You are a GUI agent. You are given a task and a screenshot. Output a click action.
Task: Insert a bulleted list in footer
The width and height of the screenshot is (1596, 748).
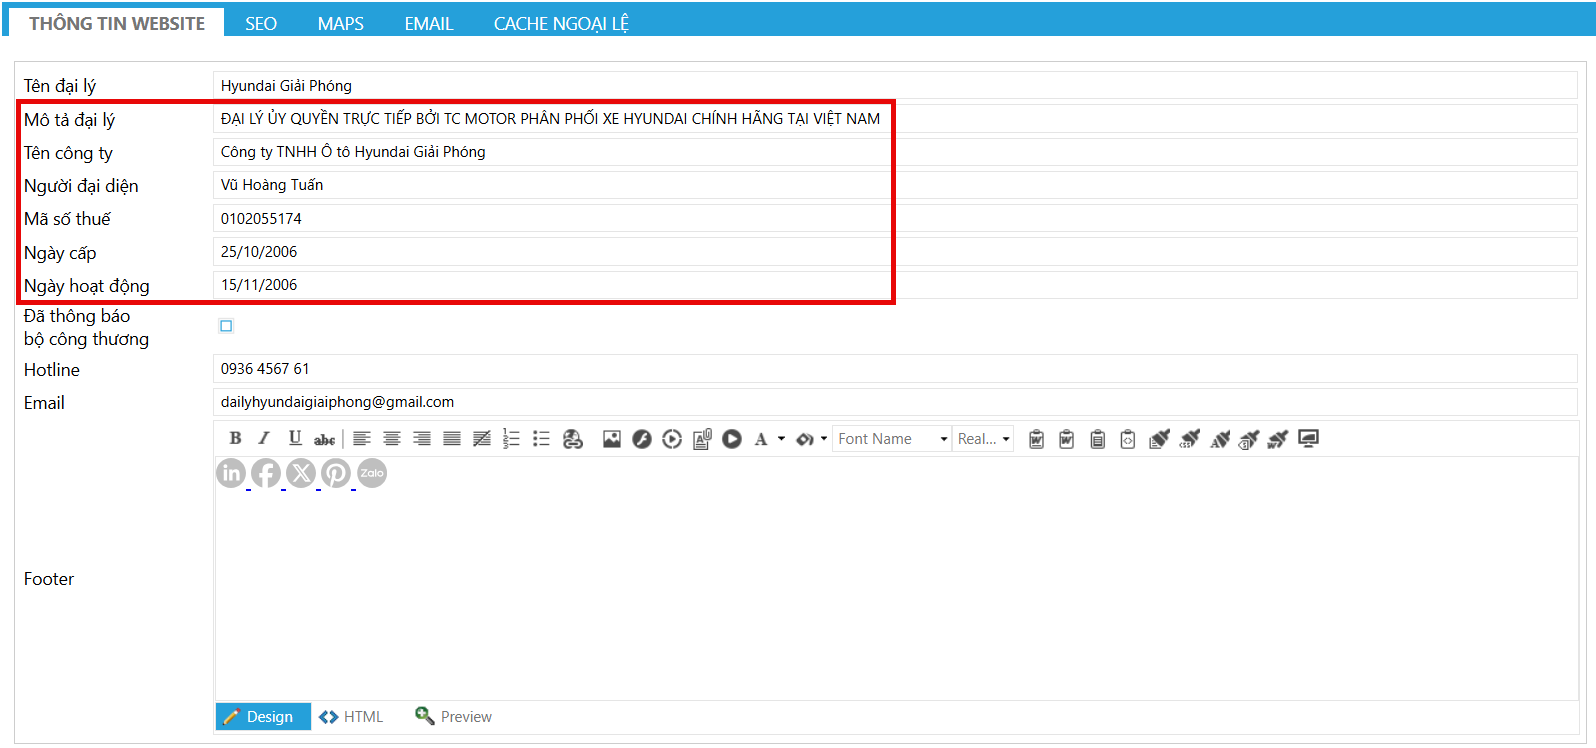click(541, 438)
